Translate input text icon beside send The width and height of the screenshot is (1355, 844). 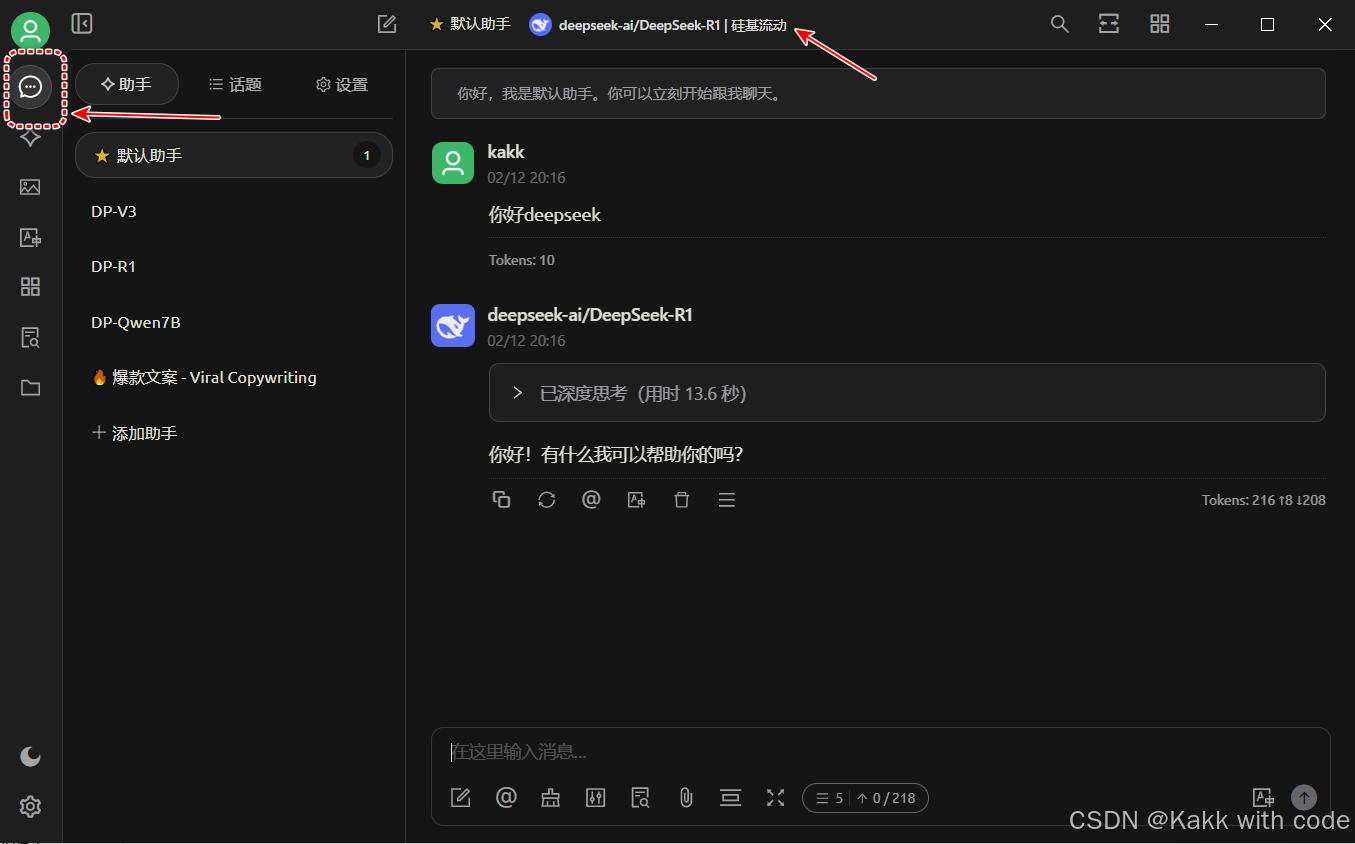click(x=1264, y=797)
